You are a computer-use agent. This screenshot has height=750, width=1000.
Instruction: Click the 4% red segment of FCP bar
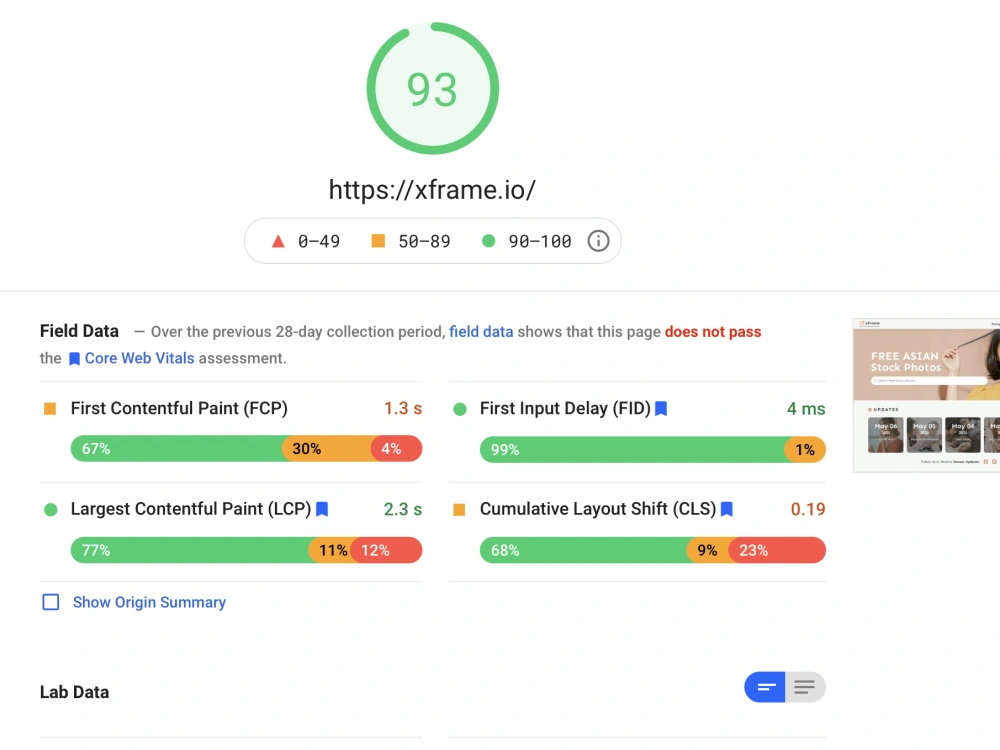click(x=396, y=448)
